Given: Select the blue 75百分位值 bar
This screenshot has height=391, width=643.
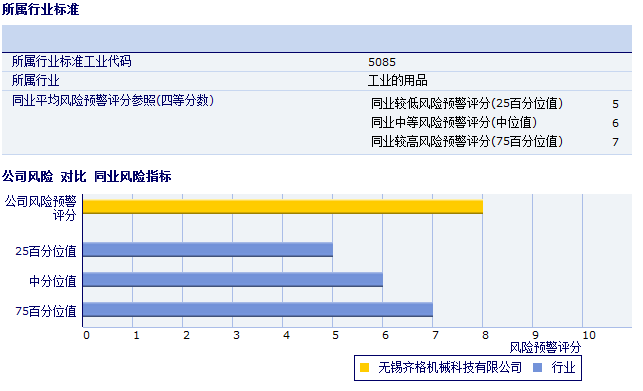Looking at the screenshot, I should point(258,310).
